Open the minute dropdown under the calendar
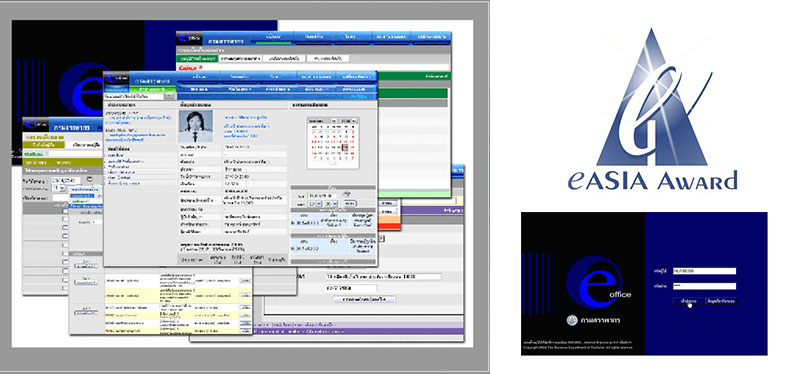 pyautogui.click(x=331, y=203)
